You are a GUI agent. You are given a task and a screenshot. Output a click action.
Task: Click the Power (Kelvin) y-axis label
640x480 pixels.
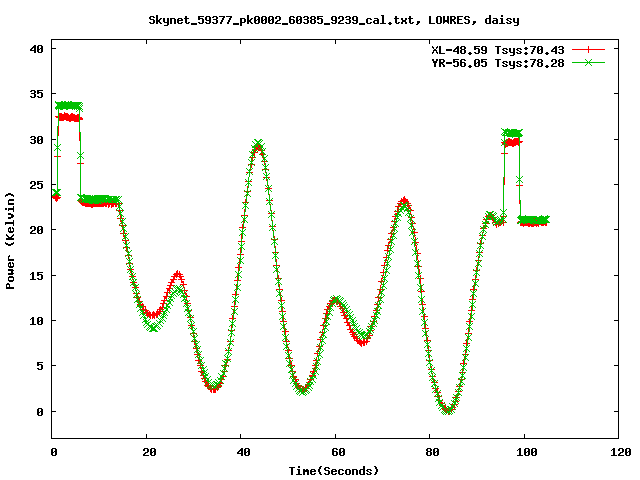click(x=10, y=241)
